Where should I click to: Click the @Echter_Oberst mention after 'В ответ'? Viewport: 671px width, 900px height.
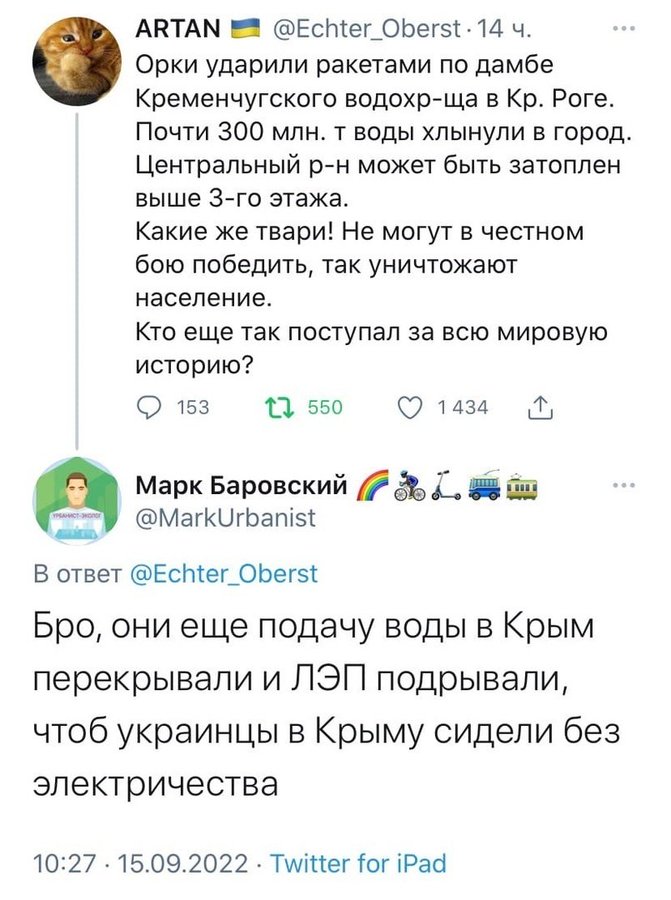pos(224,574)
